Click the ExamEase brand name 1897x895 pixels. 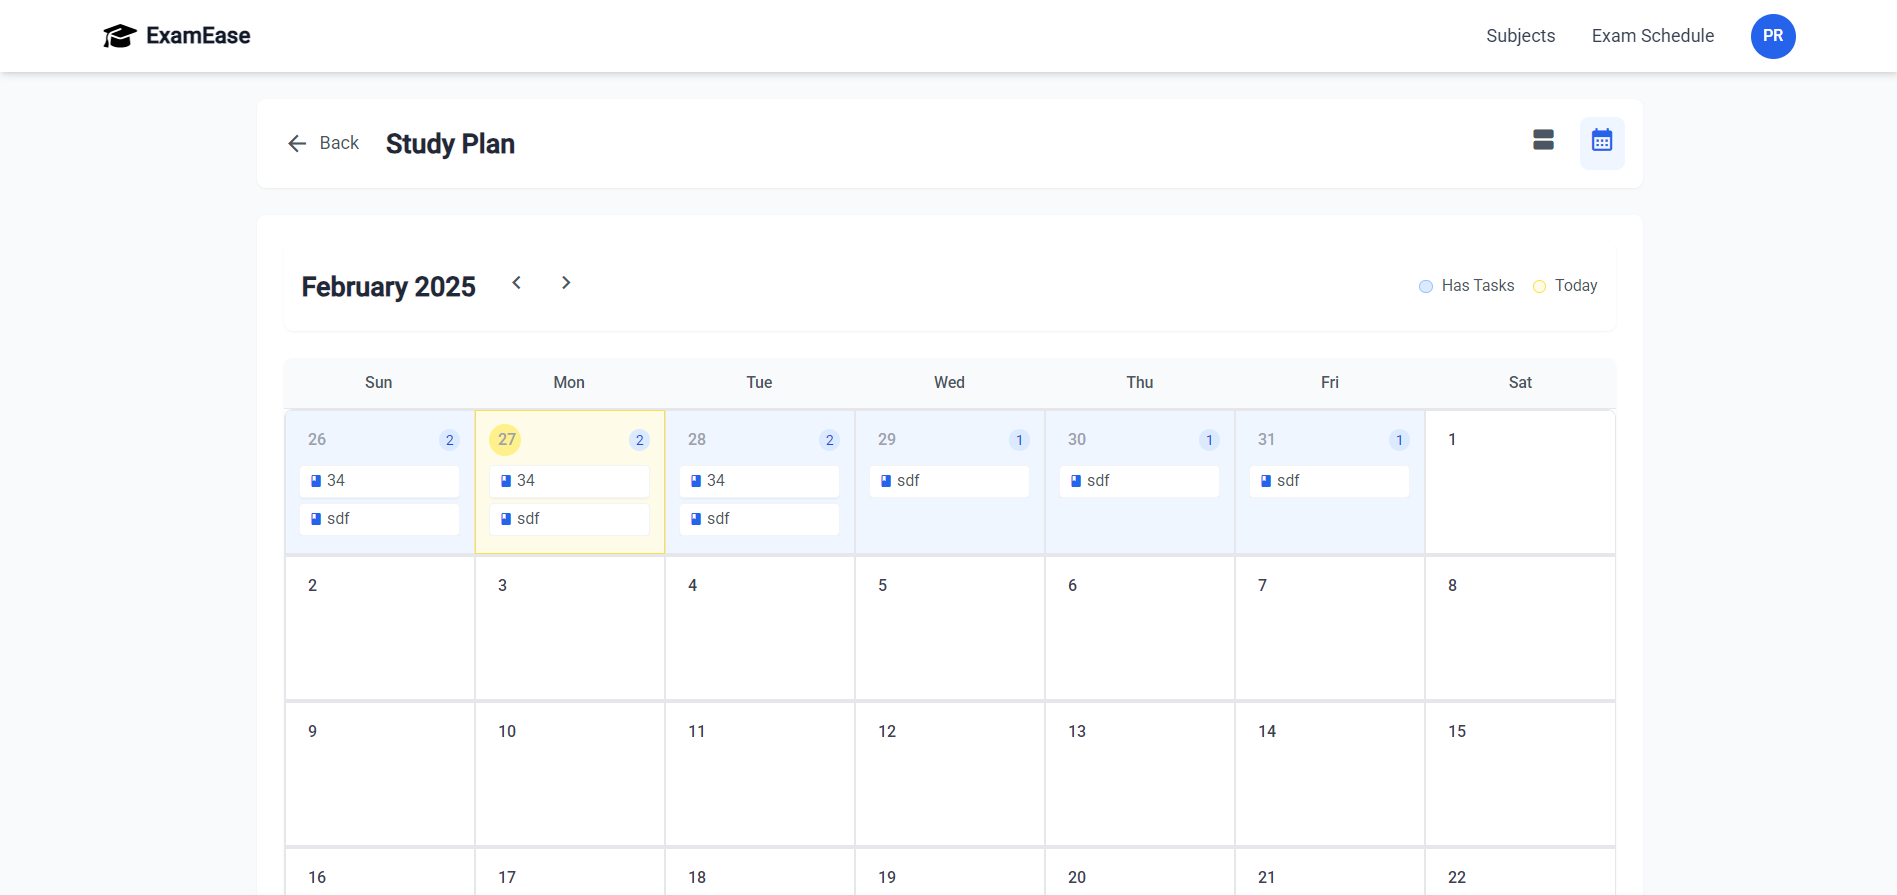click(198, 36)
